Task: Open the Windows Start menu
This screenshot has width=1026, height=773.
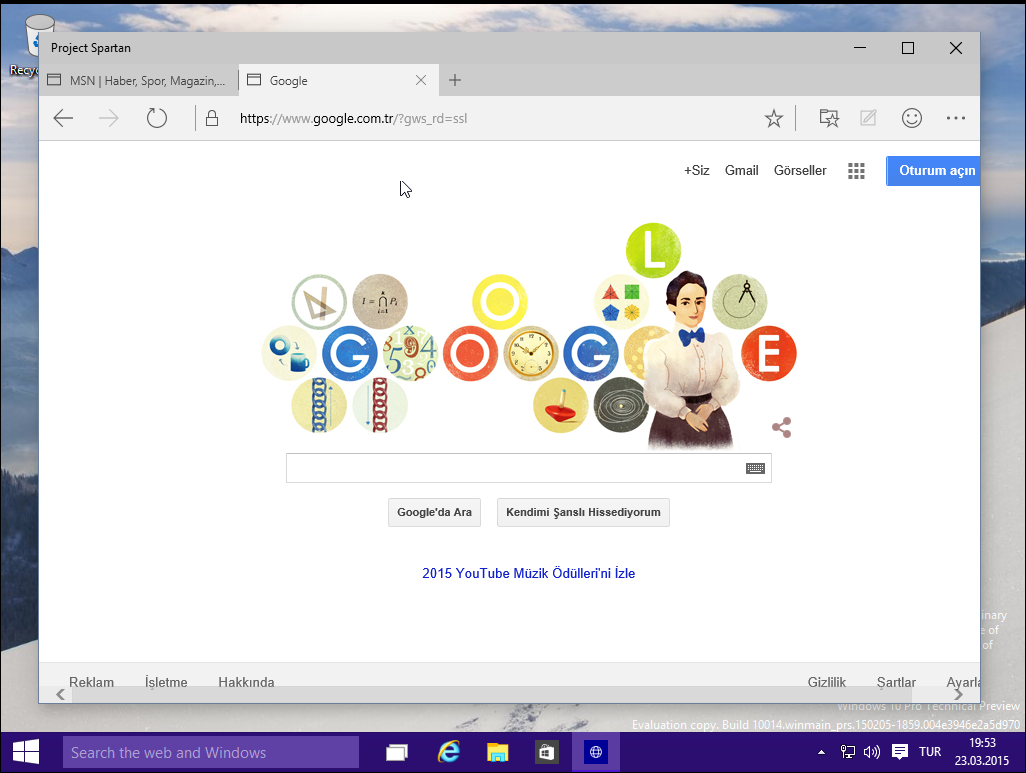Action: click(26, 752)
